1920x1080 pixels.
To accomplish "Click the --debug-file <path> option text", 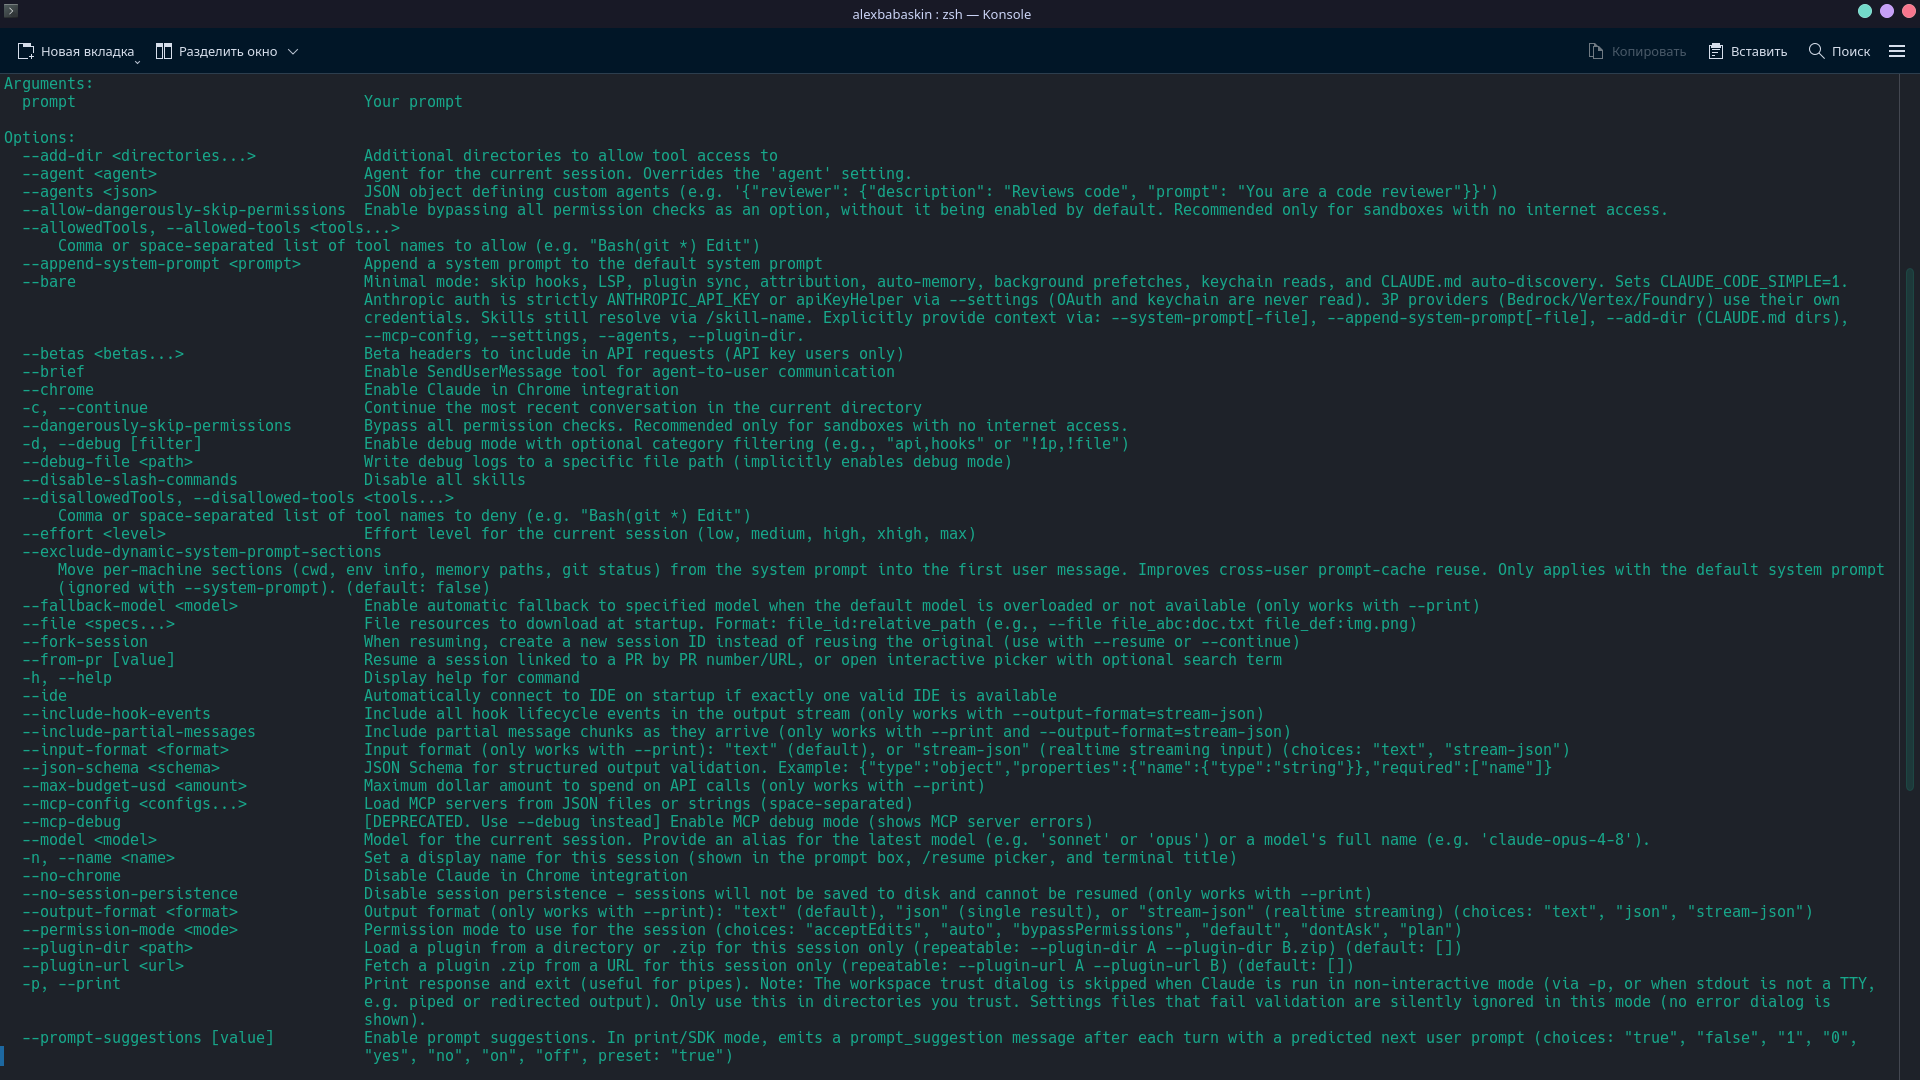I will point(107,462).
